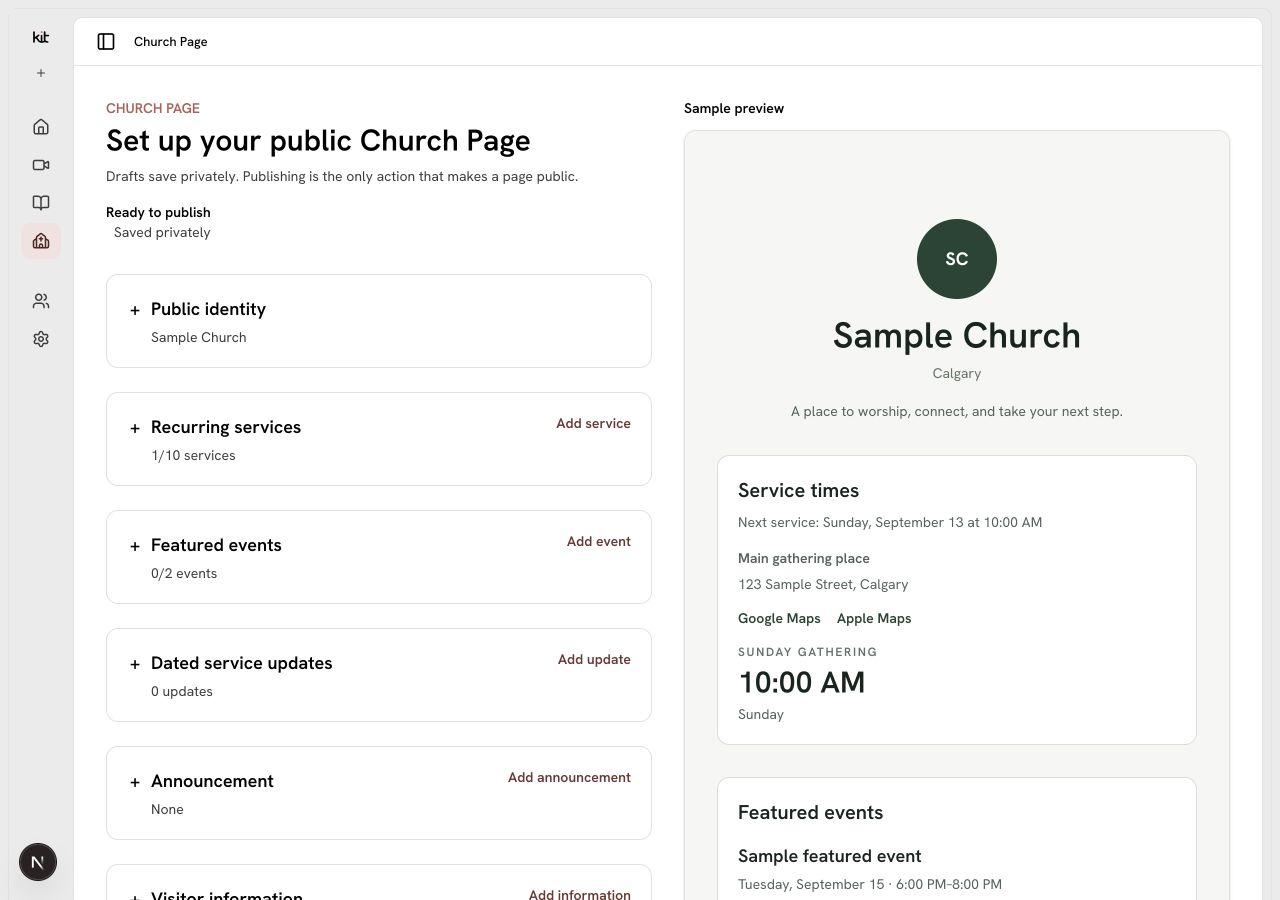Screen dimensions: 1280x900
Task: Click the '0 updates' text
Action: (x=182, y=692)
